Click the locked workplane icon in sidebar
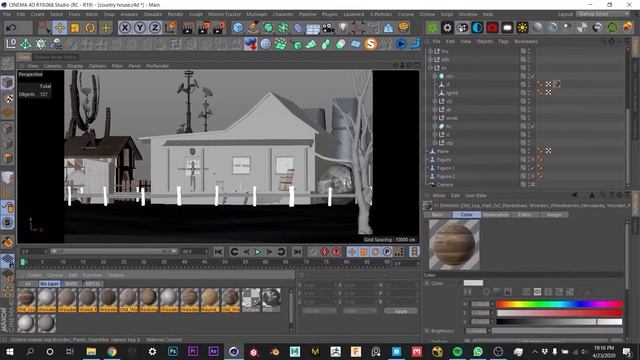640x360 pixels. [x=8, y=260]
